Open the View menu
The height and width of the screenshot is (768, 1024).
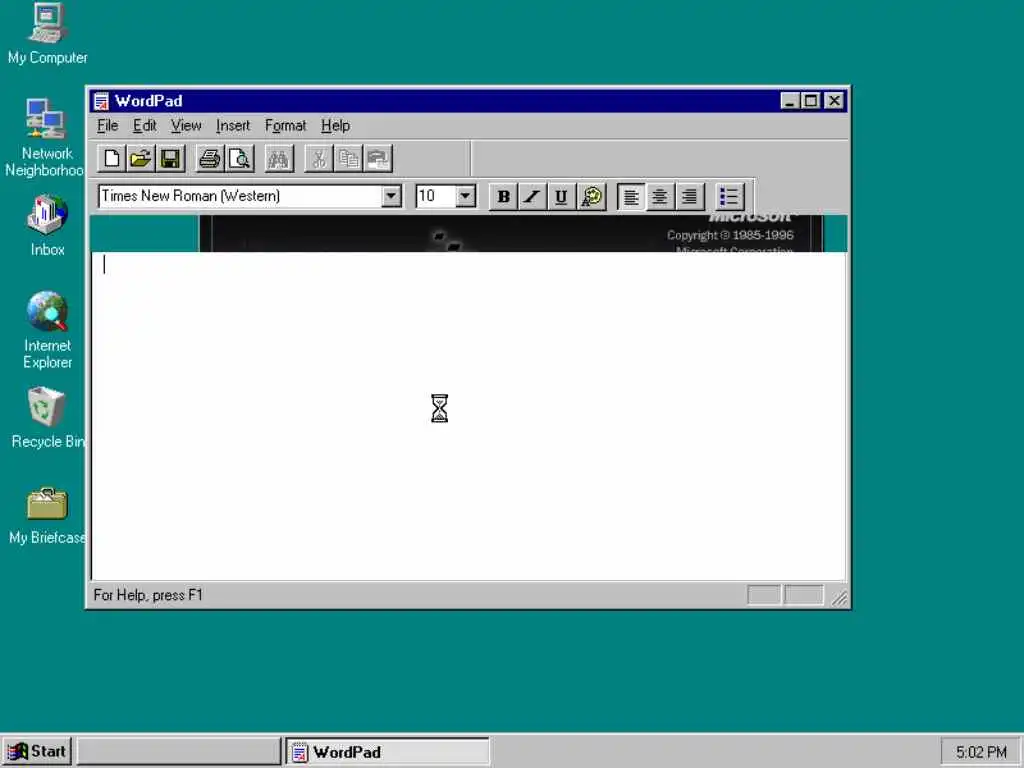(186, 125)
